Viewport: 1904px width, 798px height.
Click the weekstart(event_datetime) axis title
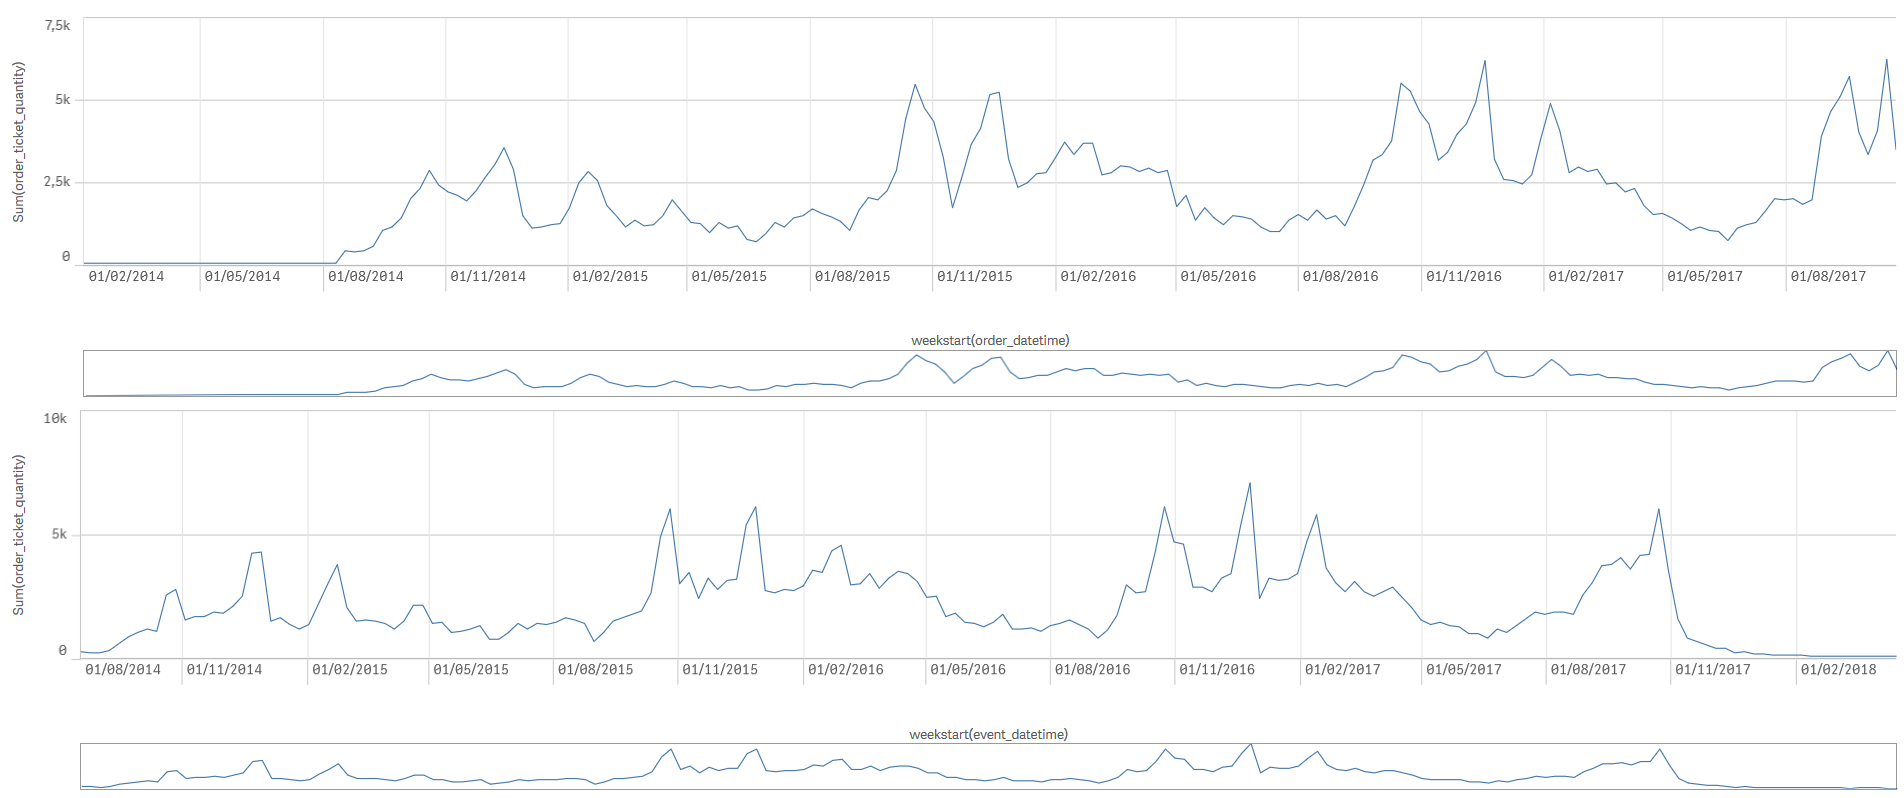988,734
